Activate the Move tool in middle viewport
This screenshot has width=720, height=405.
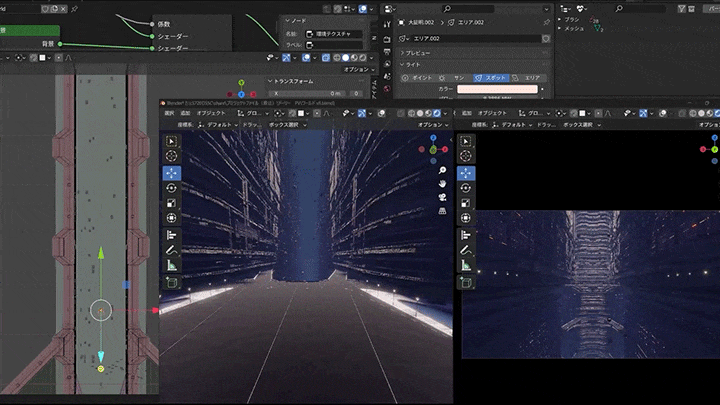[172, 173]
